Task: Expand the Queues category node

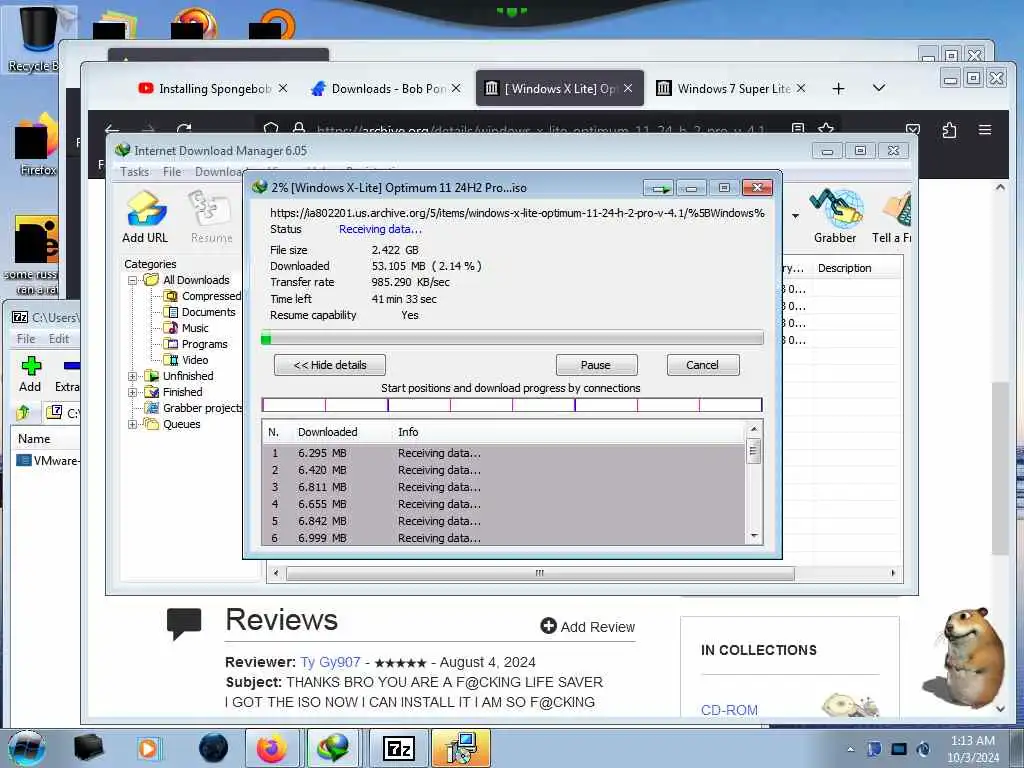Action: tap(133, 424)
